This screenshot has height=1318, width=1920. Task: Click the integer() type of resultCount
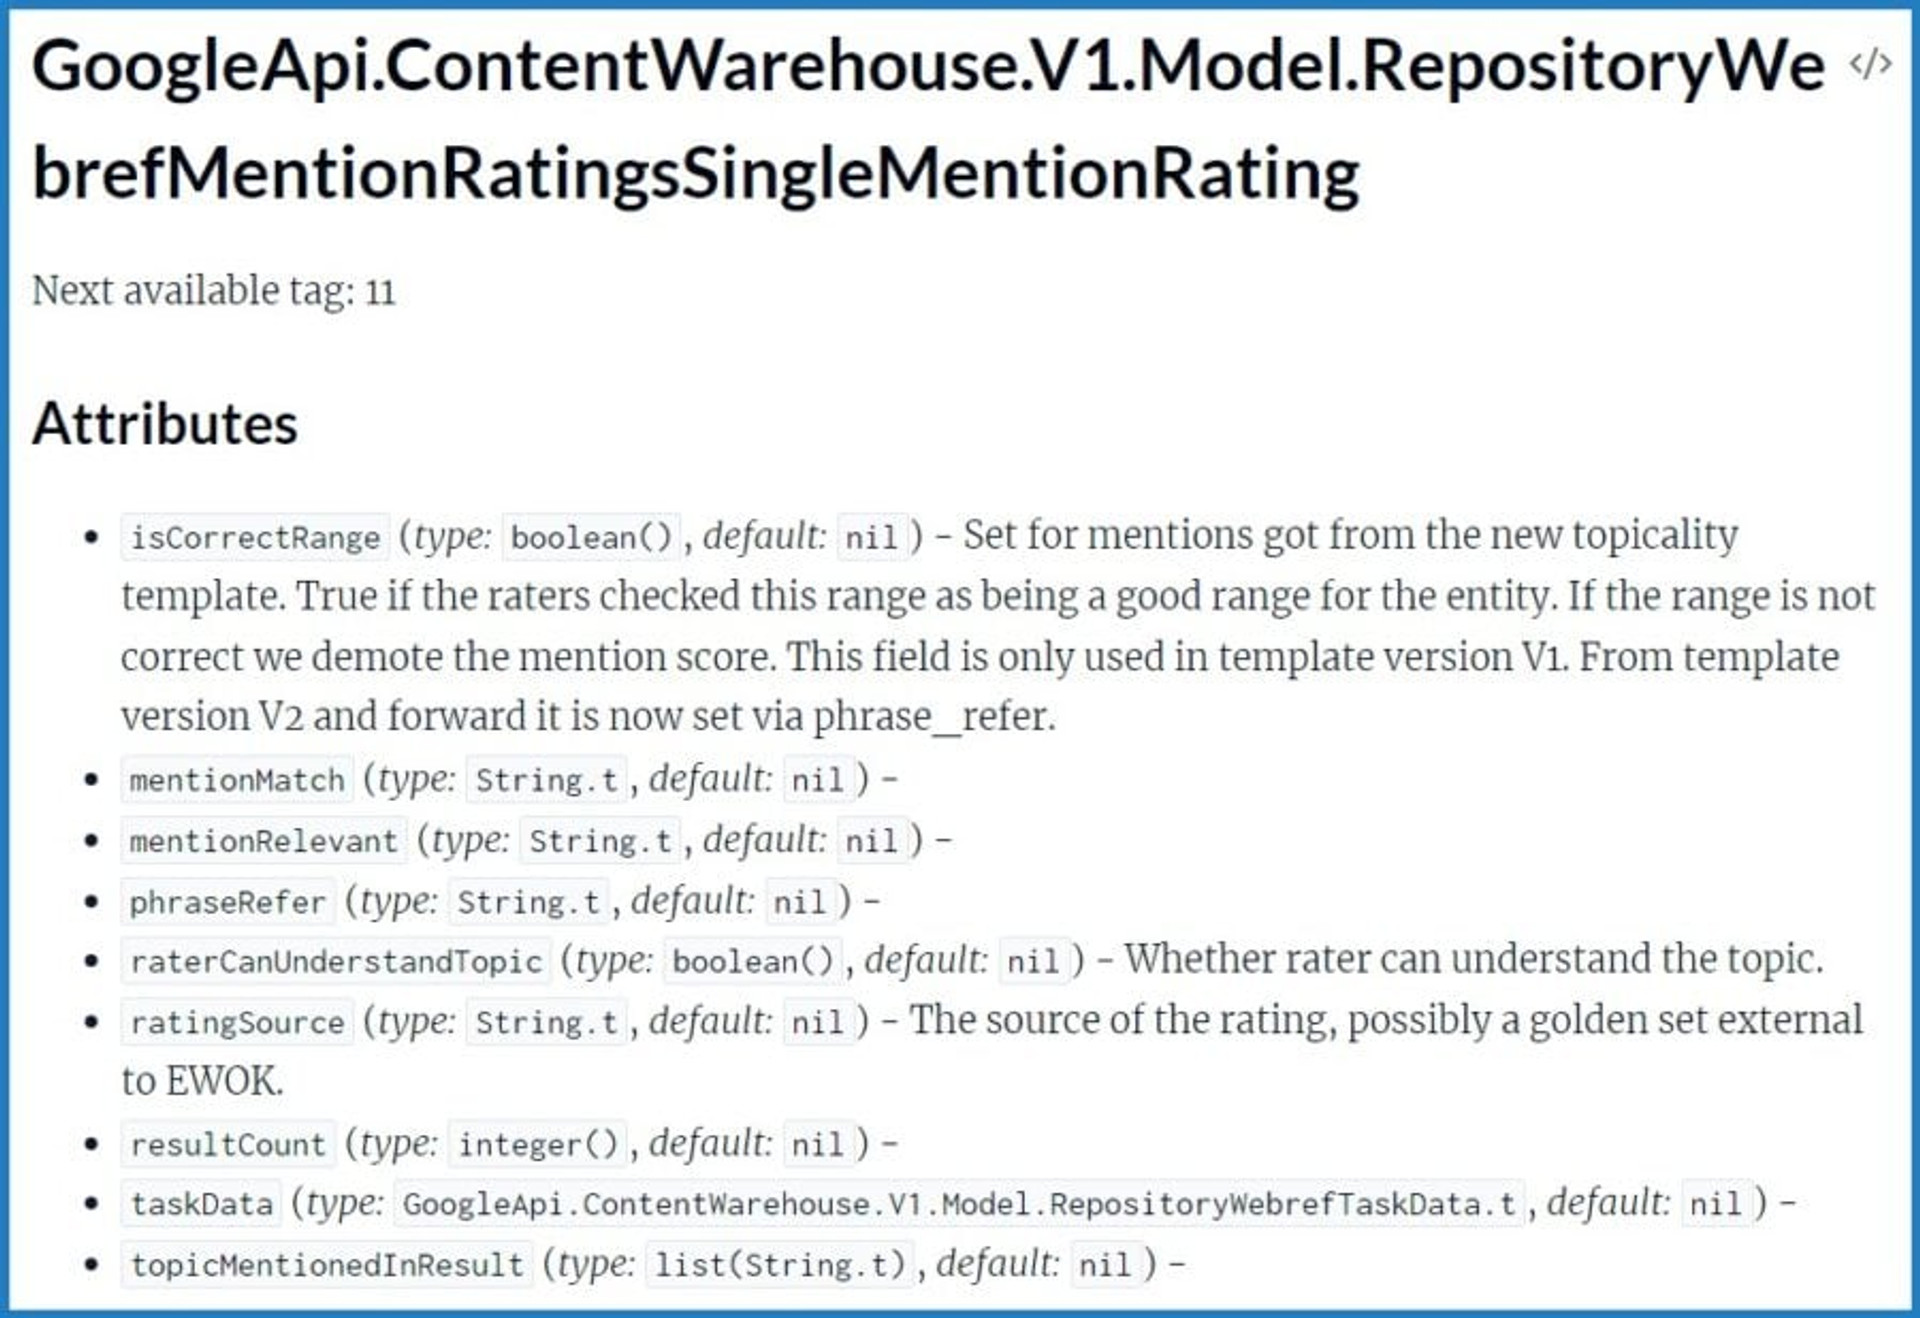pyautogui.click(x=538, y=1144)
